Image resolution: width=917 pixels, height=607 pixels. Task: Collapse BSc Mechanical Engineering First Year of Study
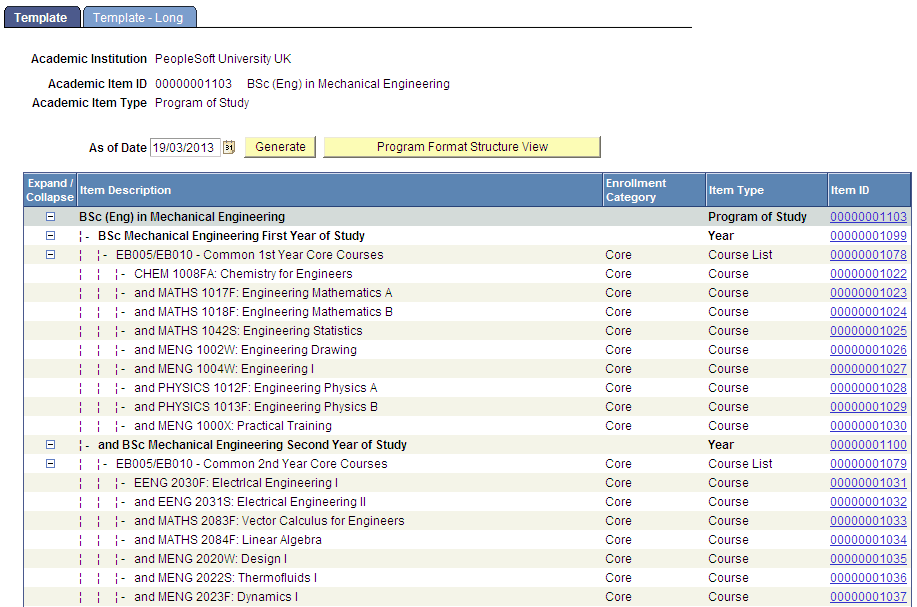(50, 236)
